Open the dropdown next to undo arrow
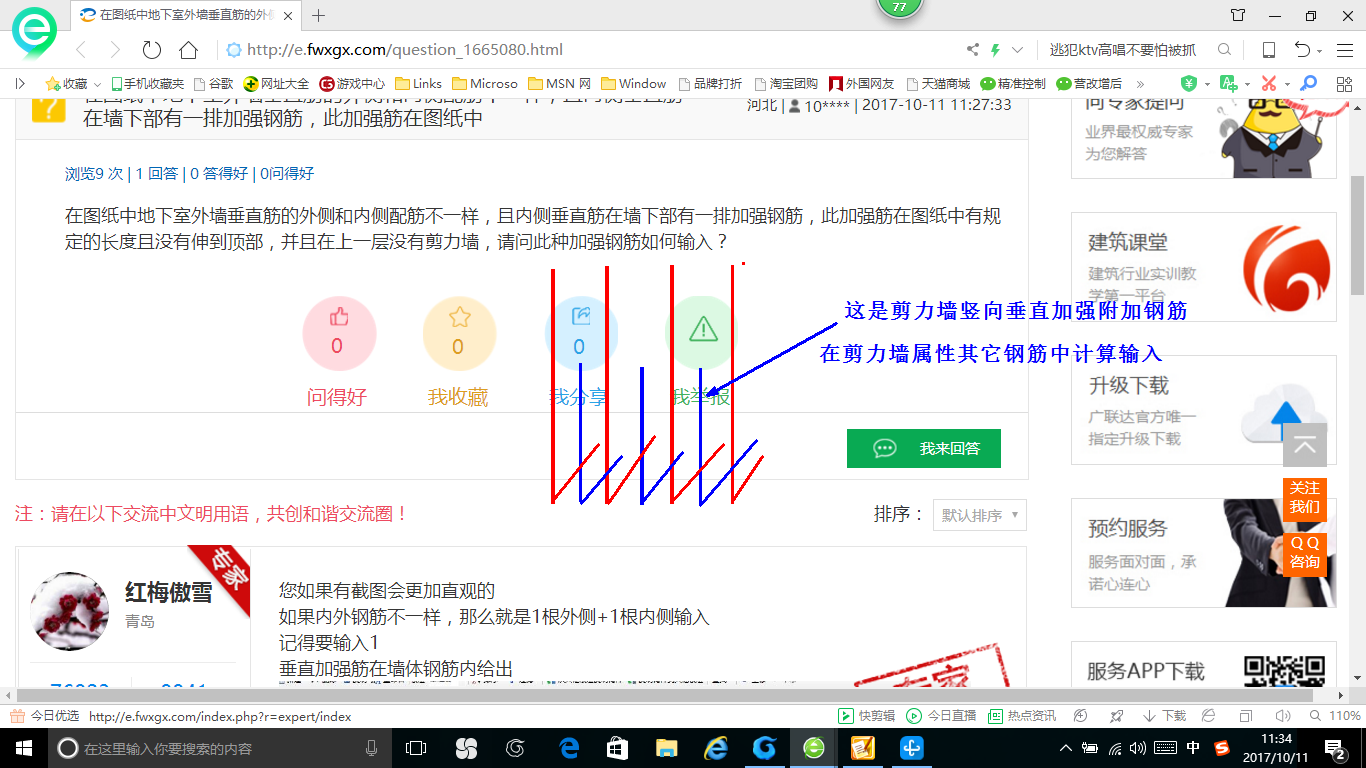 tap(1319, 51)
